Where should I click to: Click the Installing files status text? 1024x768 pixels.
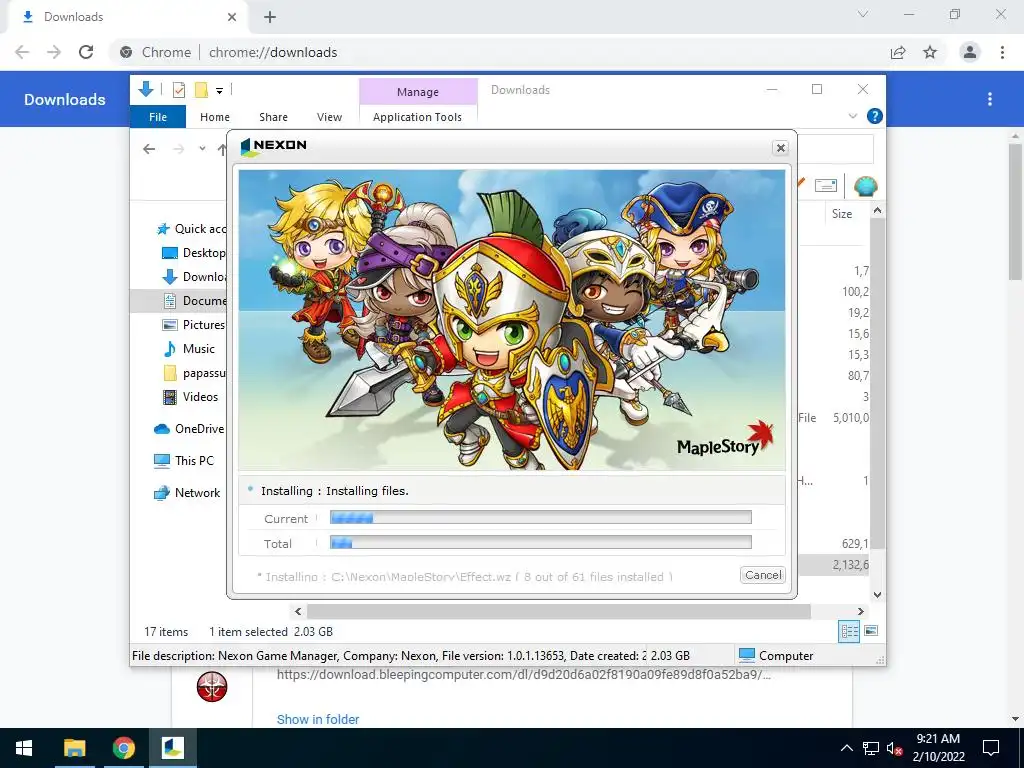click(335, 490)
